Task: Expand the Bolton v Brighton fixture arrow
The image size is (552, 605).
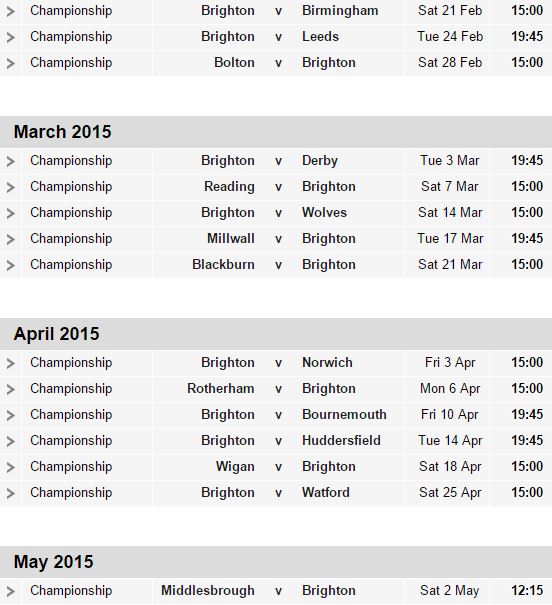Action: [11, 63]
